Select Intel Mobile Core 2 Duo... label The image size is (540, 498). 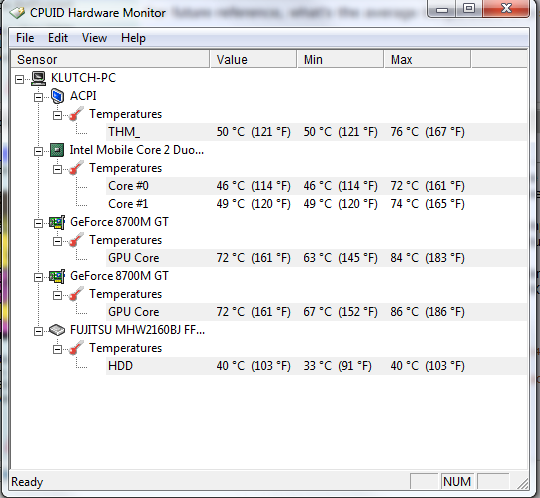coord(137,150)
